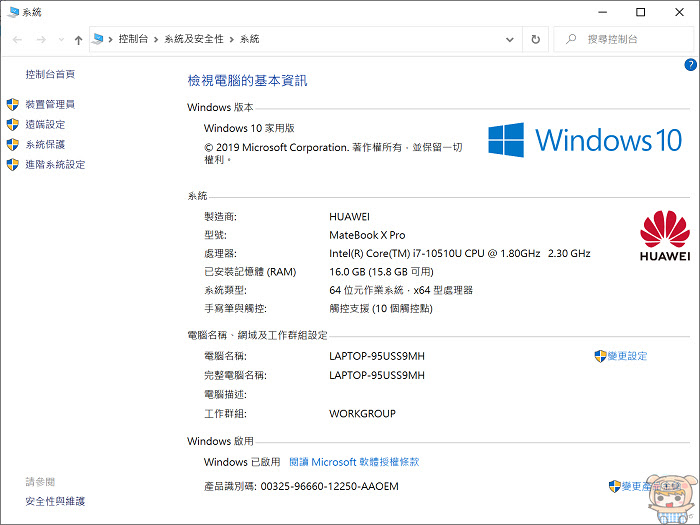This screenshot has height=525, width=700.
Task: Select full computer name beside 完整電腦名稱
Action: click(377, 375)
